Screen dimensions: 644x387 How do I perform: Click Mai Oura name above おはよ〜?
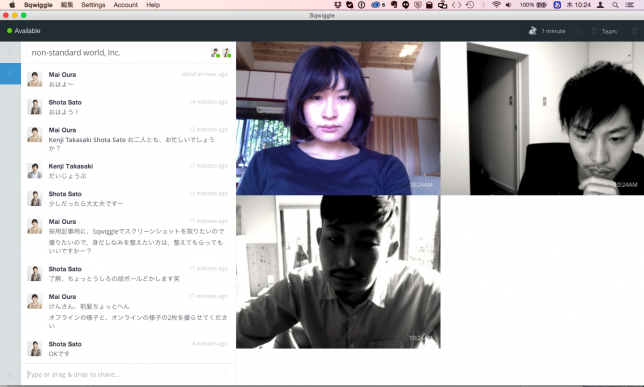62,74
